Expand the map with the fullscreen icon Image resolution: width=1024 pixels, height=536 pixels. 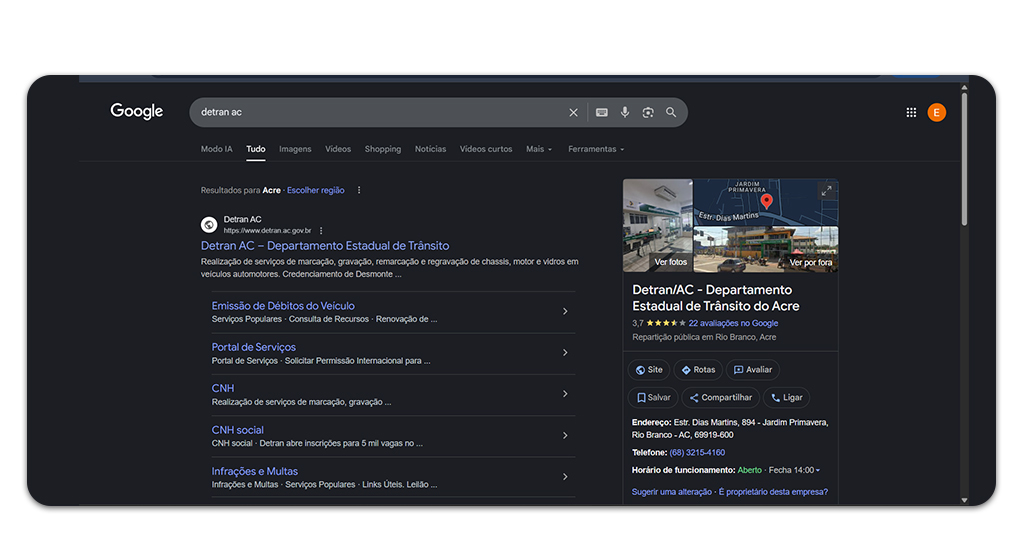826,191
